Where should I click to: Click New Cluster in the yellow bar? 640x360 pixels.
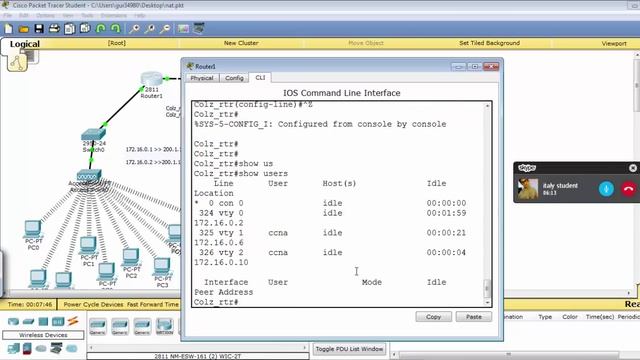(241, 43)
